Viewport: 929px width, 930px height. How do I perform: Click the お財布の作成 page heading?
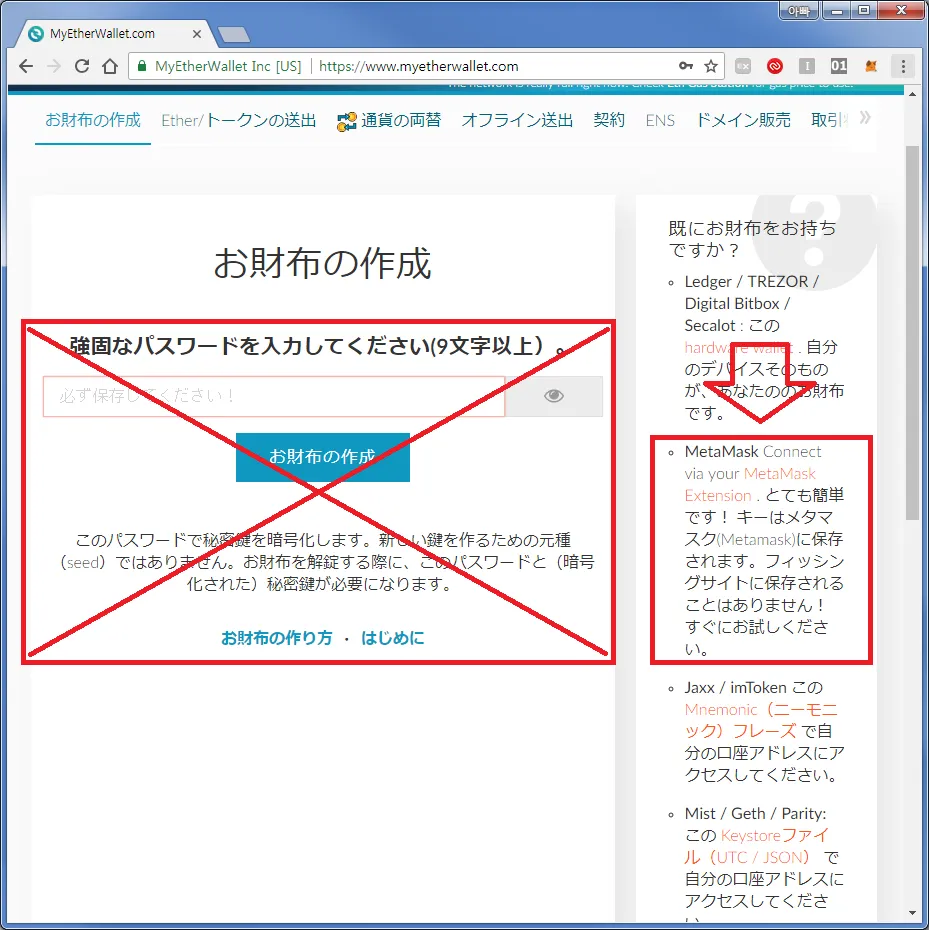click(x=322, y=263)
